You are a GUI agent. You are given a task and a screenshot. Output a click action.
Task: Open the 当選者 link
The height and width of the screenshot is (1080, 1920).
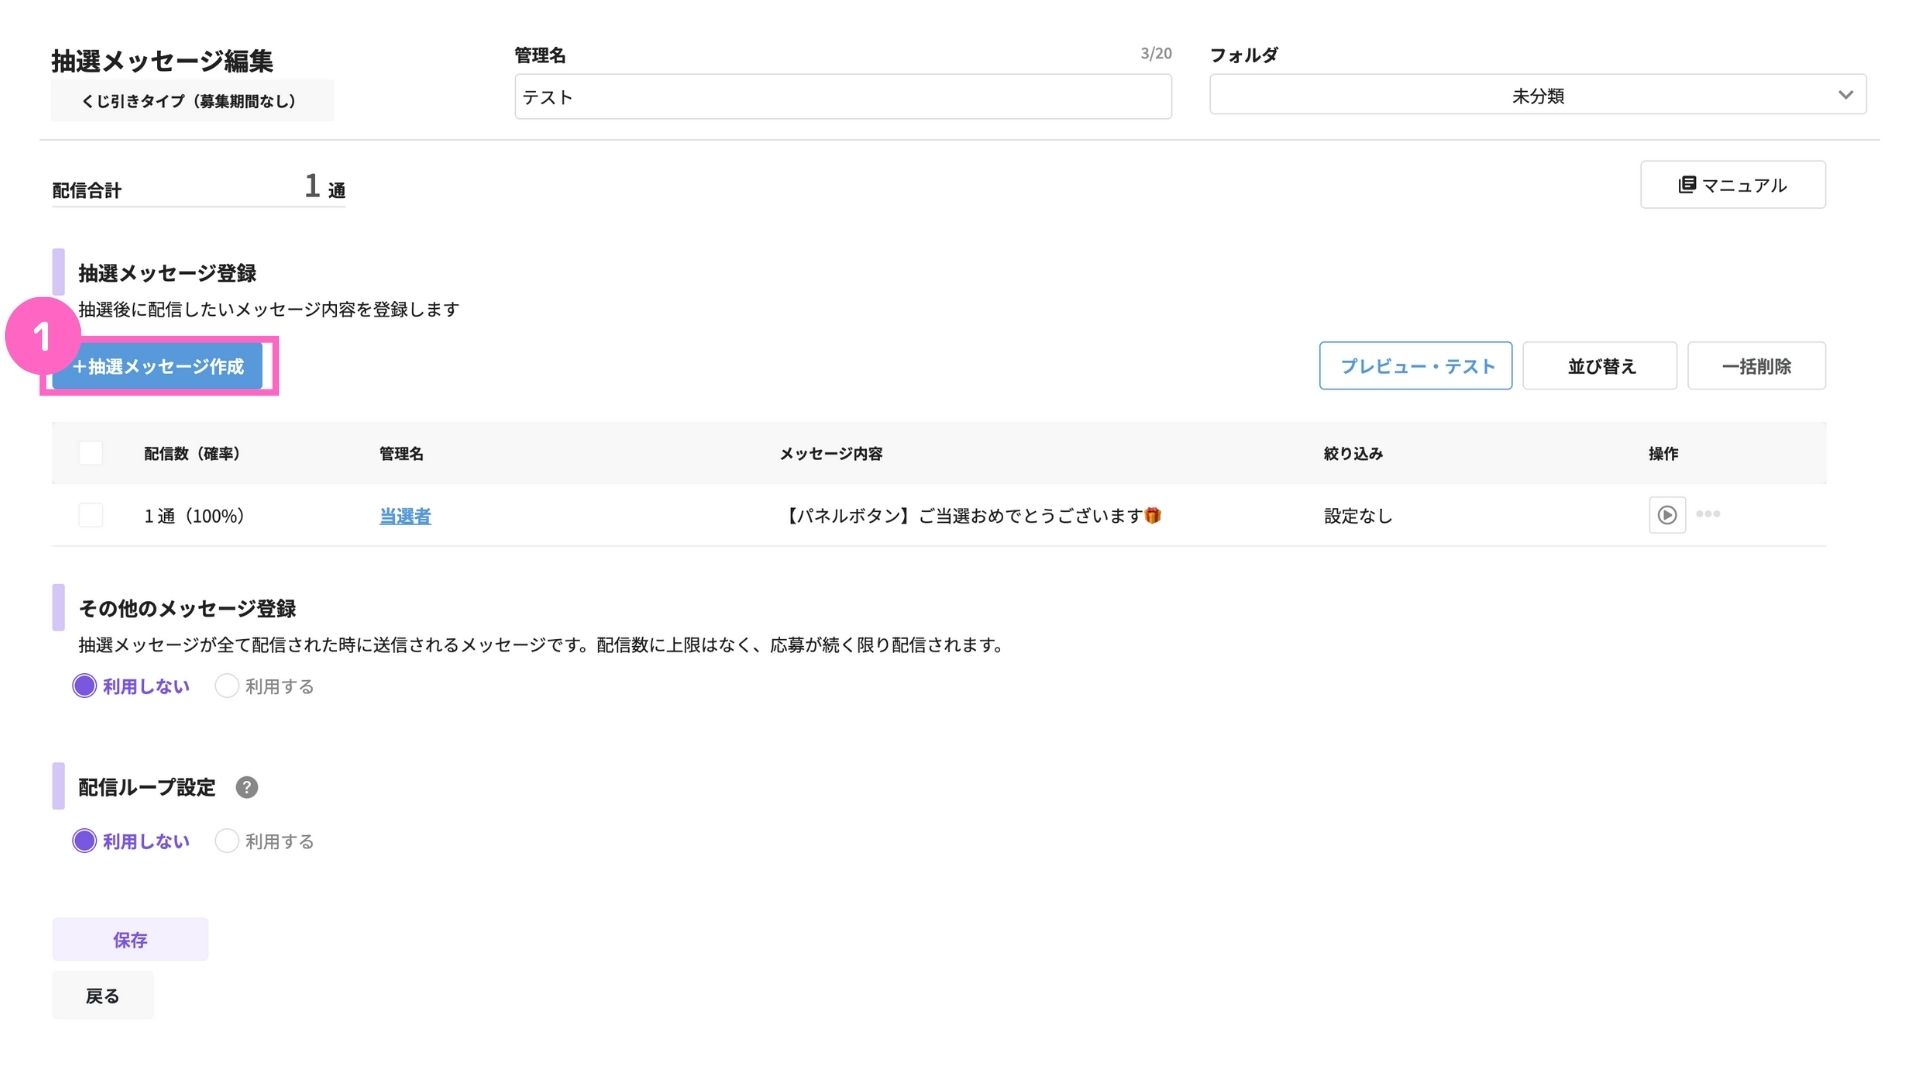coord(405,516)
